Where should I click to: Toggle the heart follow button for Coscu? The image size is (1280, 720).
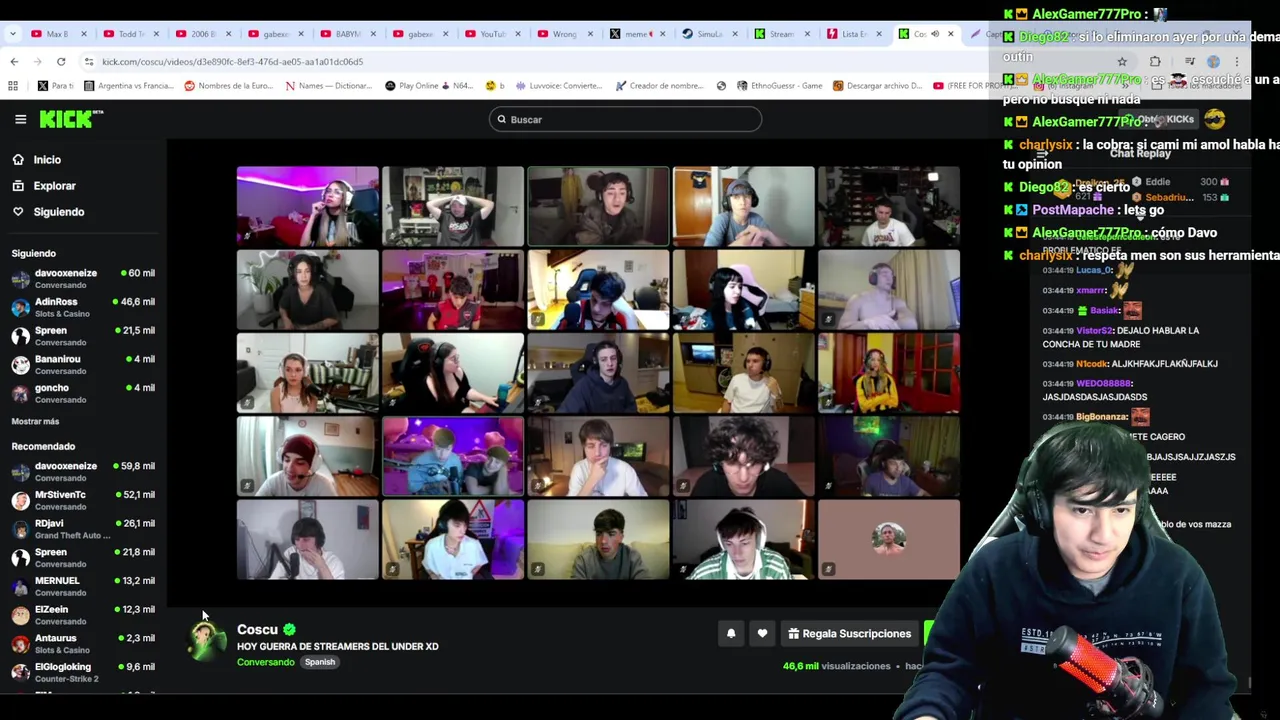tap(762, 633)
